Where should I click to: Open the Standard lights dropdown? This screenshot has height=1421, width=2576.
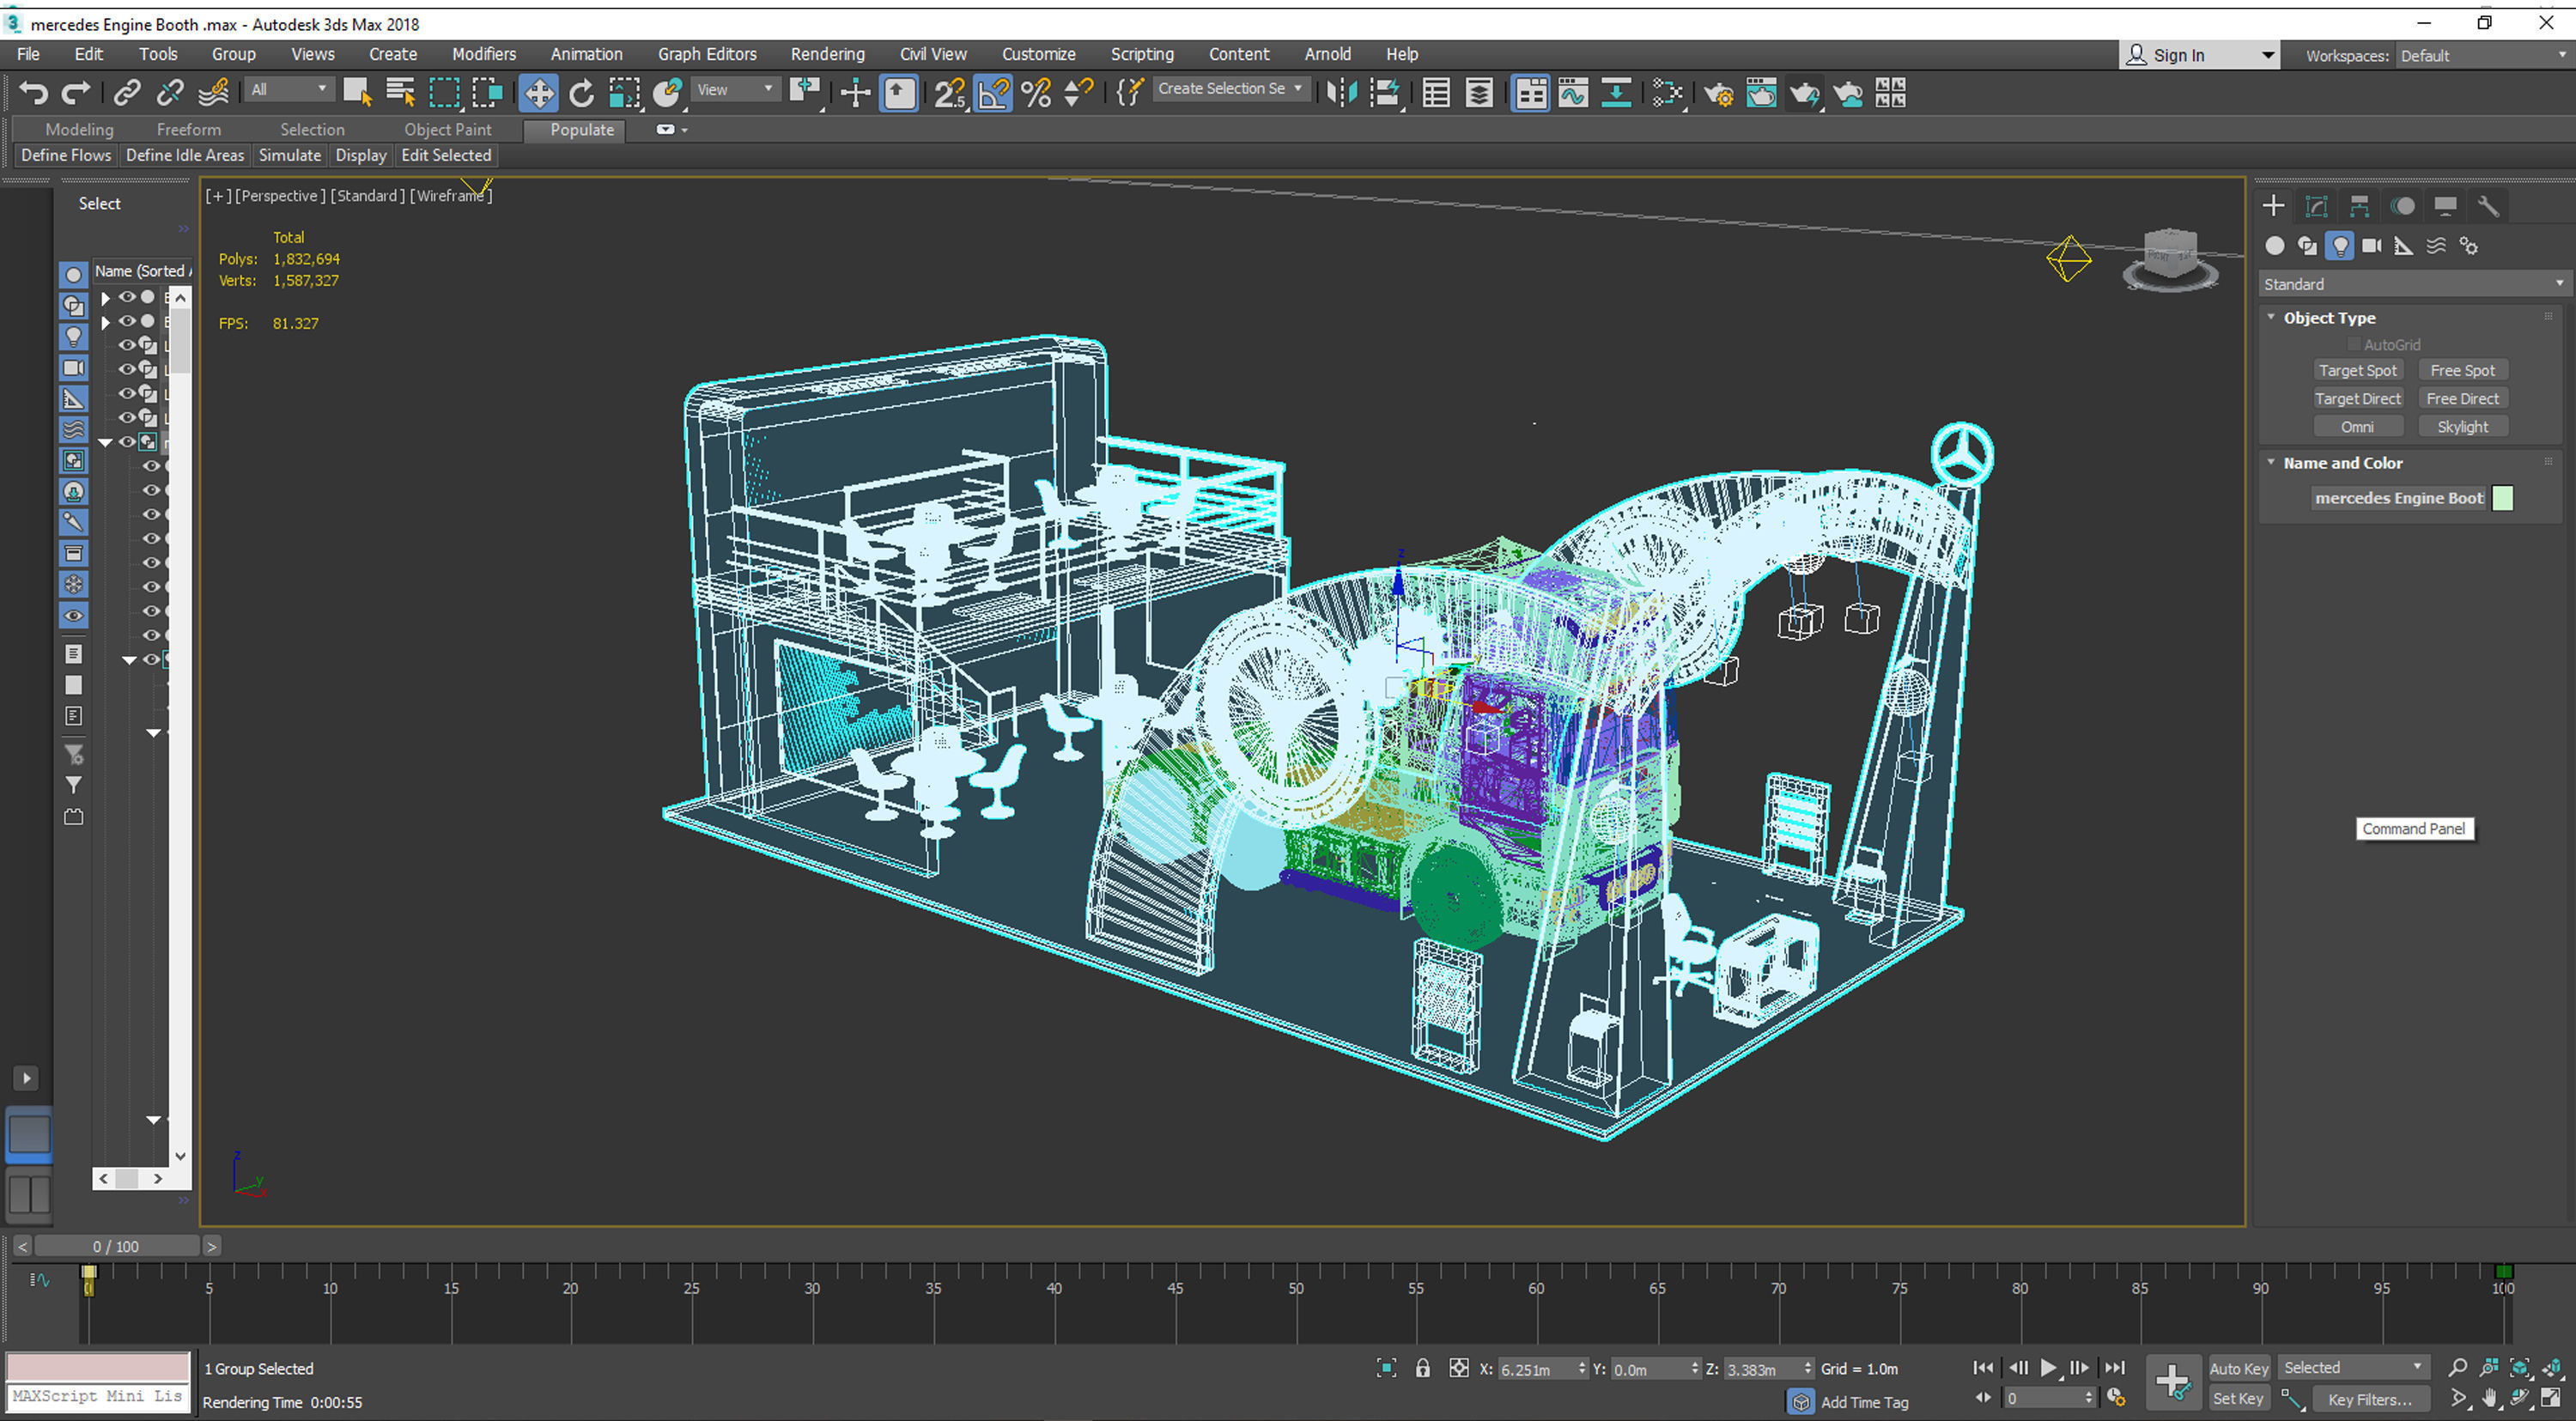coord(2410,284)
